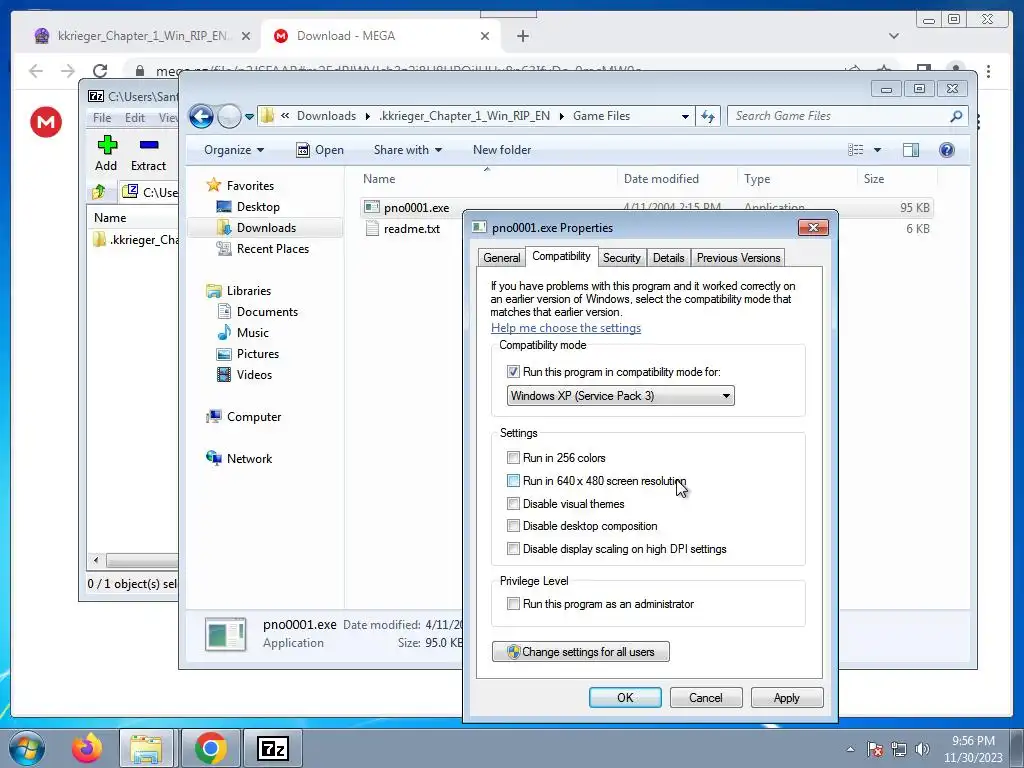Click OK in the Properties dialog
The image size is (1024, 768).
[x=625, y=697]
